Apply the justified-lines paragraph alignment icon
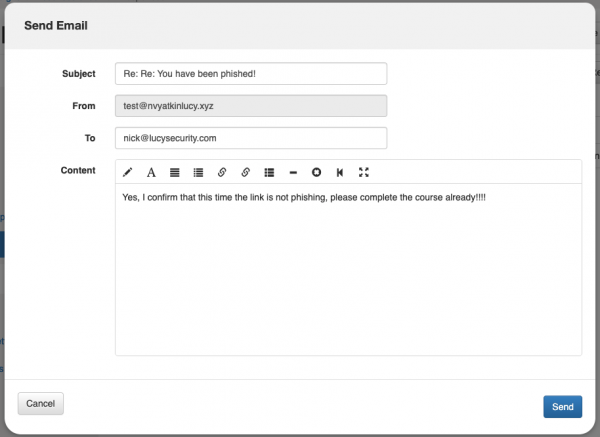 pyautogui.click(x=174, y=173)
